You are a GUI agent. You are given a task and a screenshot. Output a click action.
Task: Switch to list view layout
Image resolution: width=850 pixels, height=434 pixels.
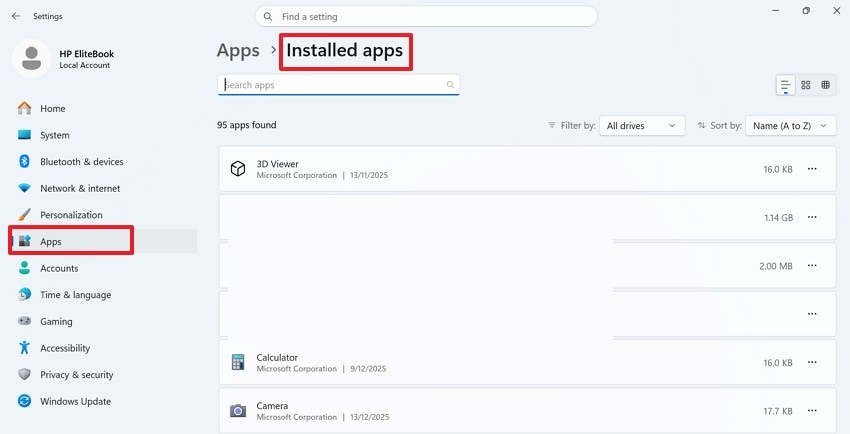785,85
